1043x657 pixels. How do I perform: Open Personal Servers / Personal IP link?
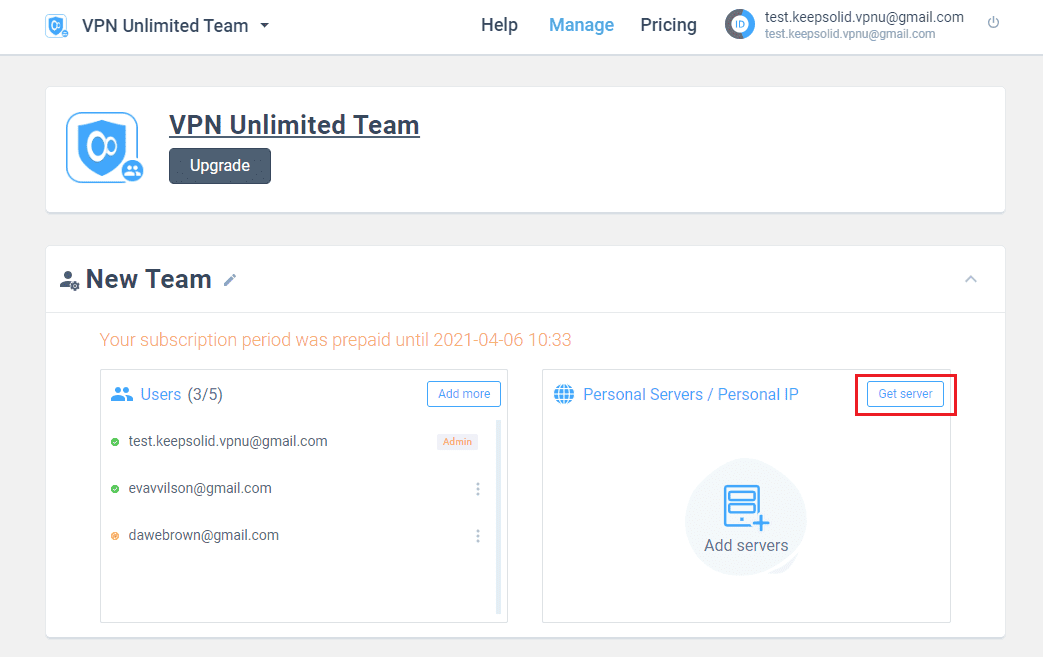(x=690, y=394)
